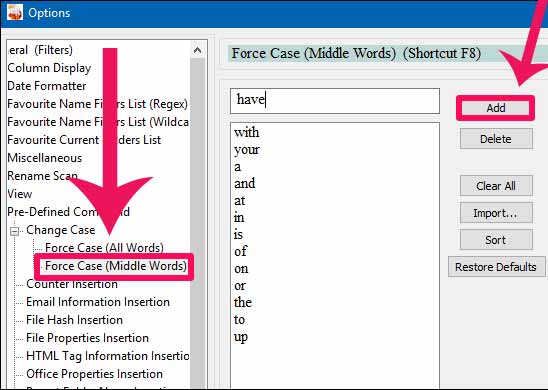The height and width of the screenshot is (390, 548).
Task: Select the word 'is' in the list
Action: point(238,234)
